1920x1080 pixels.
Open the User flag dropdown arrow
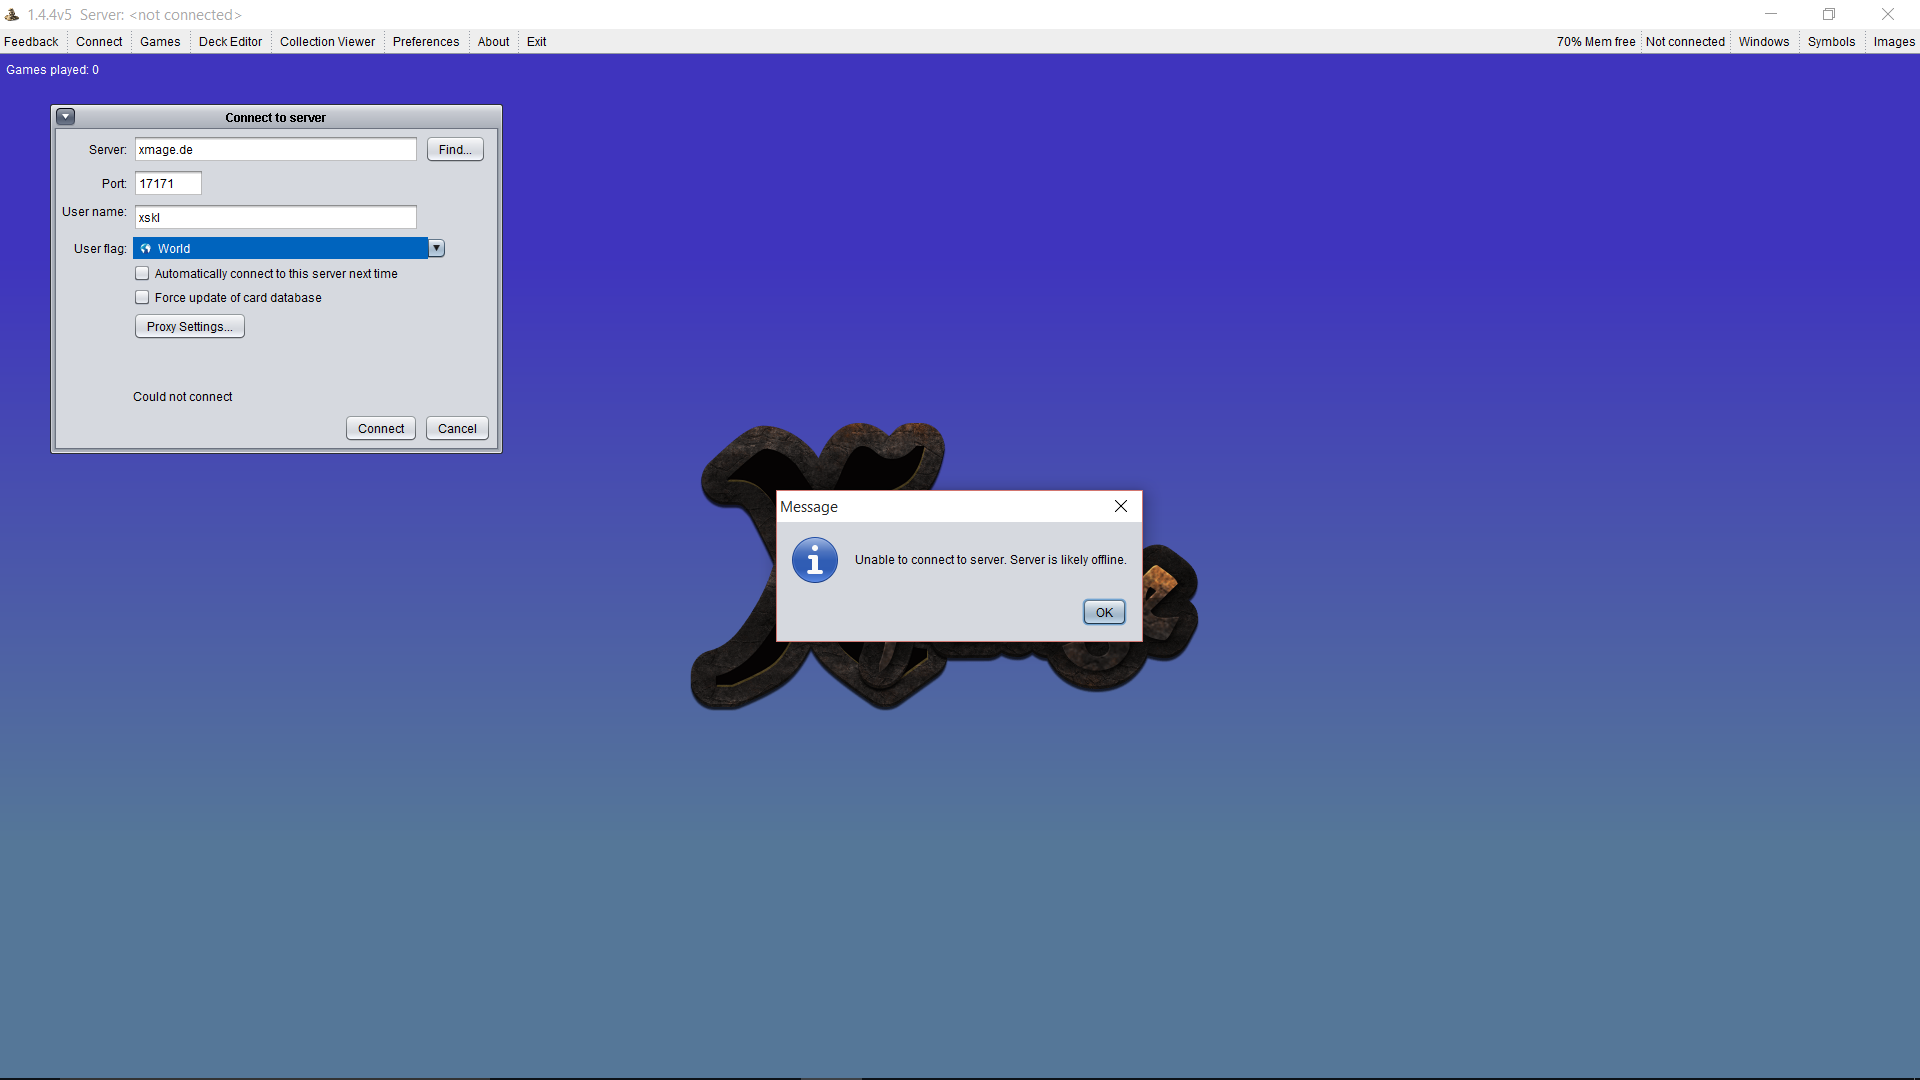pyautogui.click(x=436, y=249)
